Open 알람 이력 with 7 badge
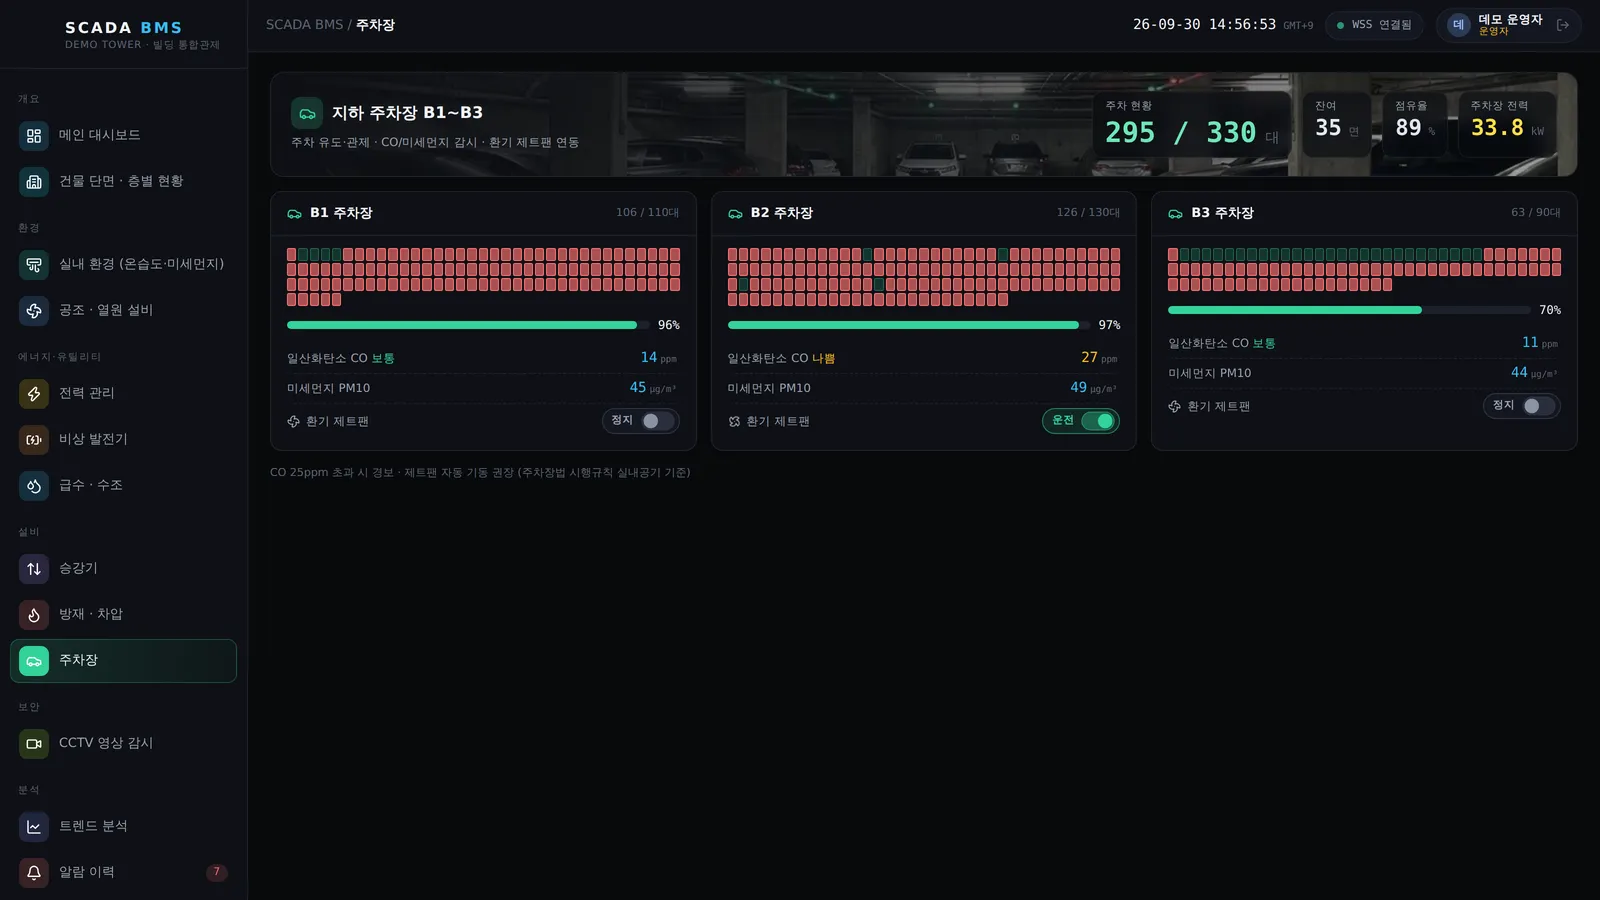The height and width of the screenshot is (900, 1600). [123, 873]
